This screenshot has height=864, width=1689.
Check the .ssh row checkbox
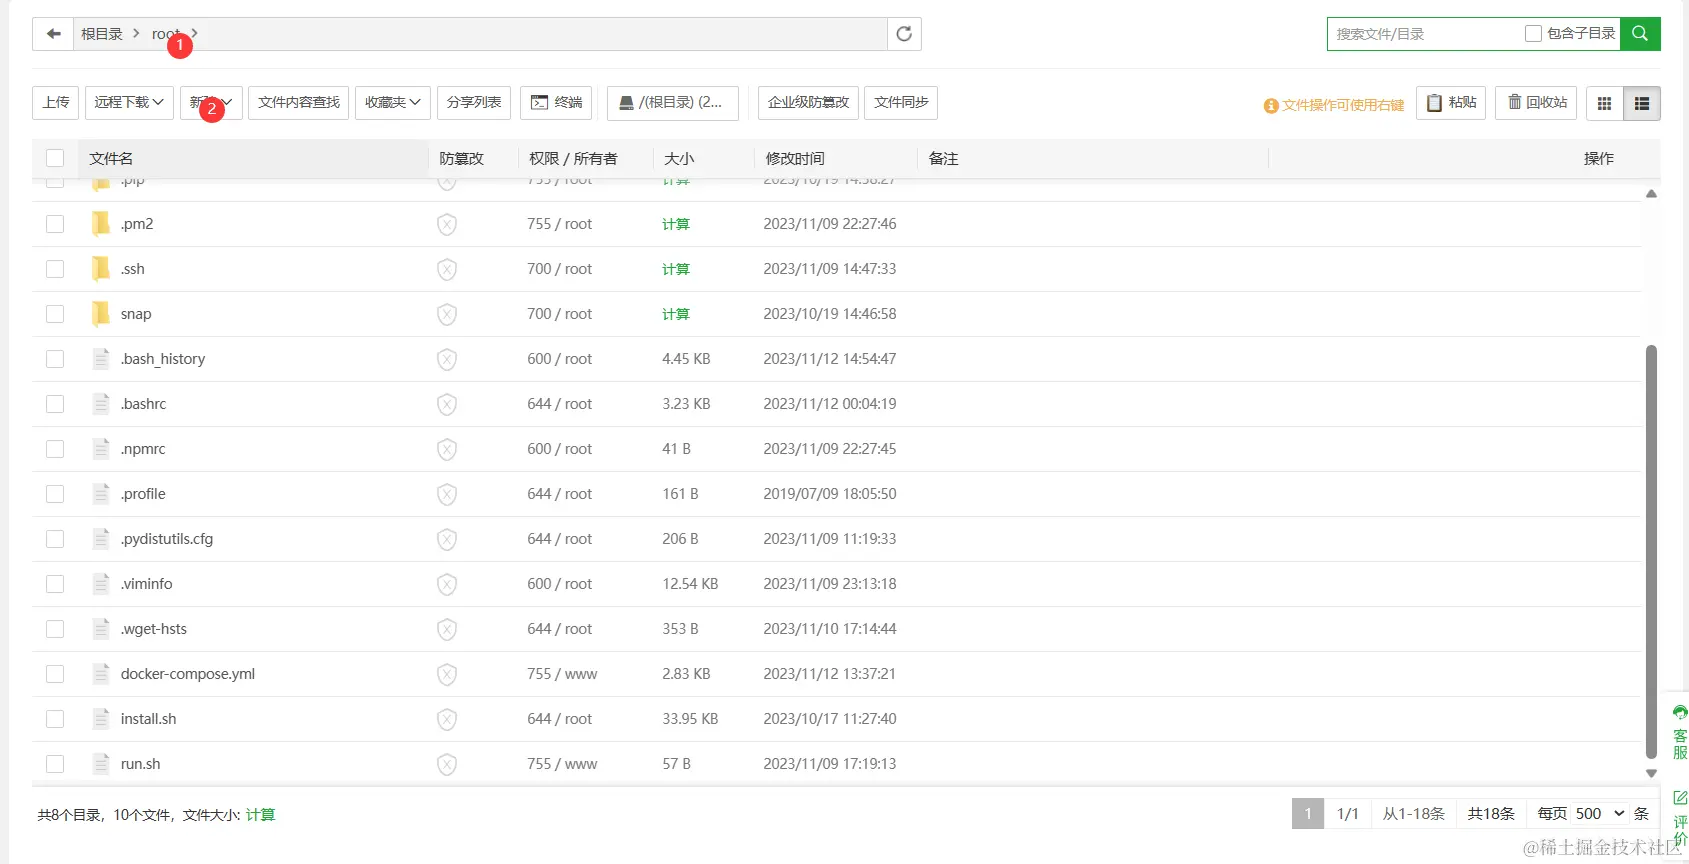point(55,269)
